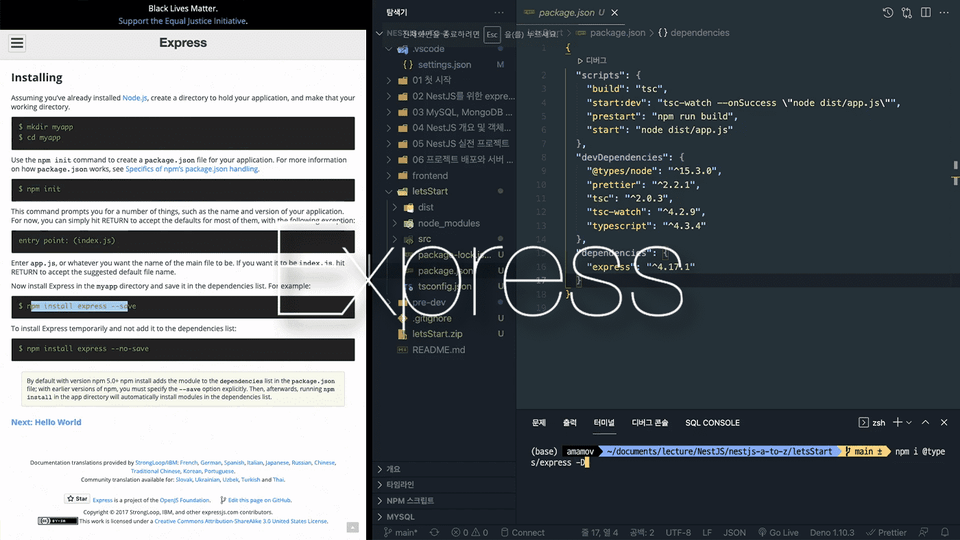Viewport: 960px width, 540px height.
Task: Click LF end-of-line selector in status bar
Action: 707,533
